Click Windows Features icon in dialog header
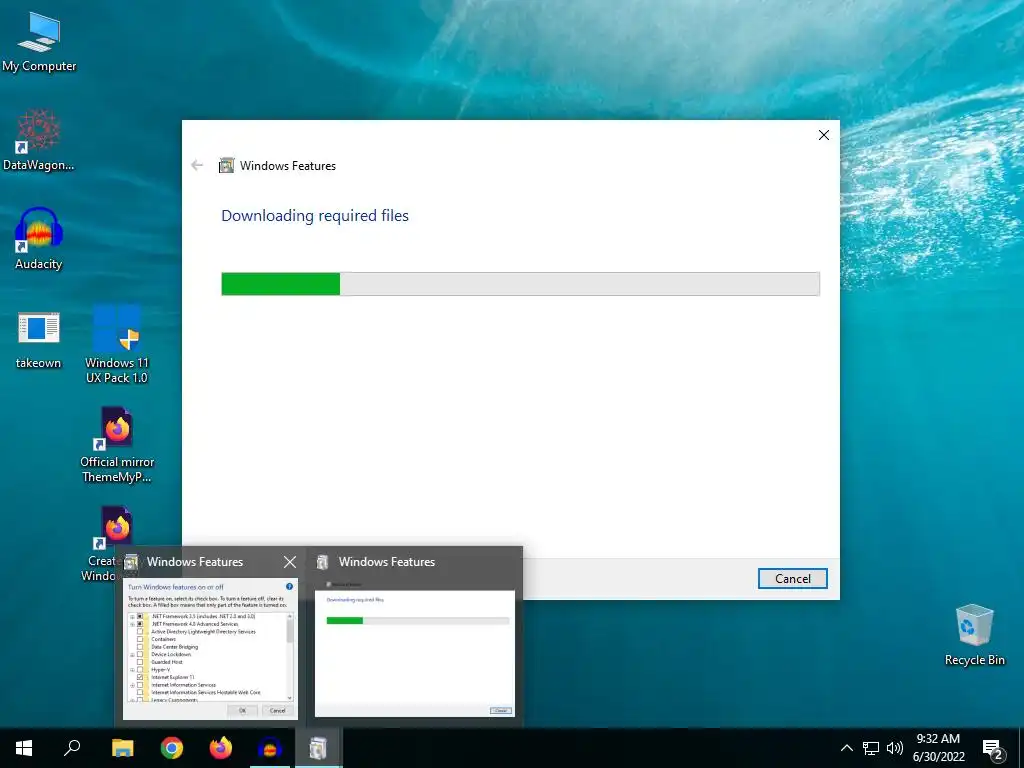This screenshot has width=1024, height=768. [226, 165]
